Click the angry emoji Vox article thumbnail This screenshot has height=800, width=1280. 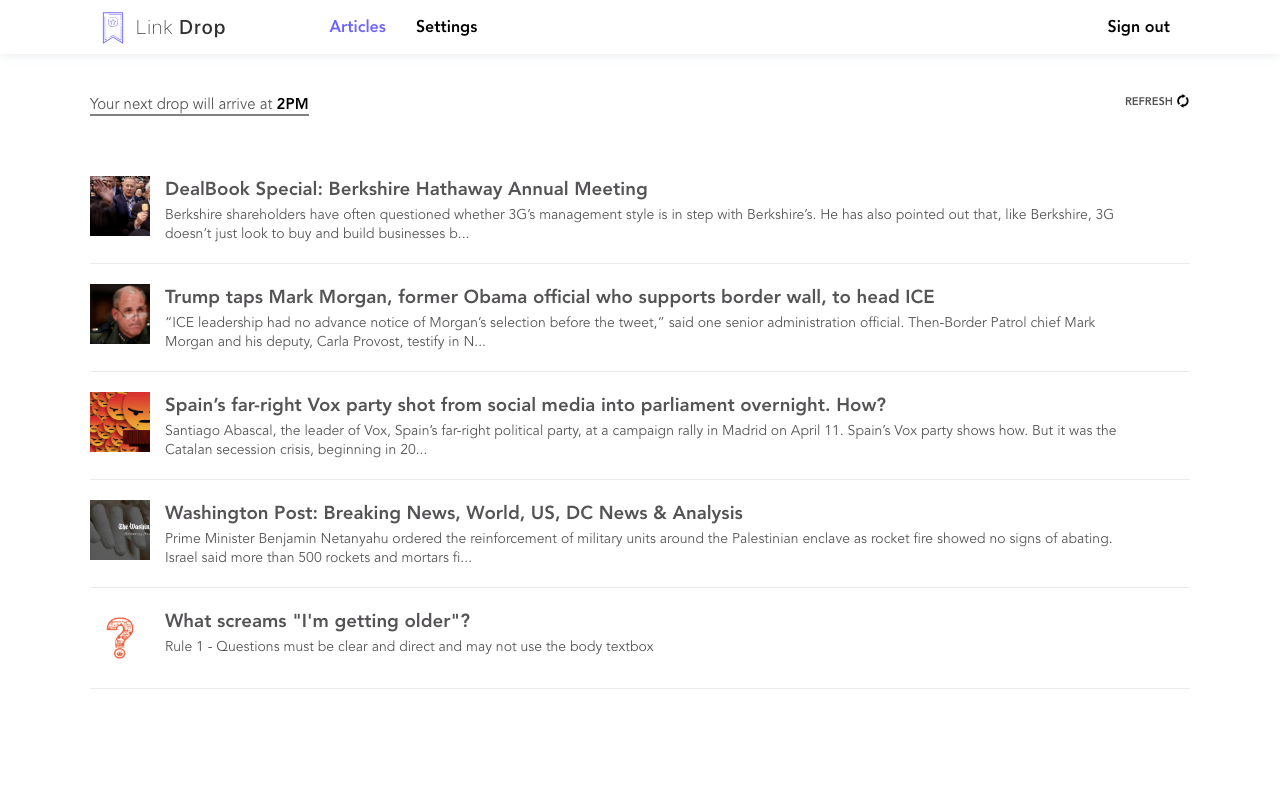click(x=120, y=422)
